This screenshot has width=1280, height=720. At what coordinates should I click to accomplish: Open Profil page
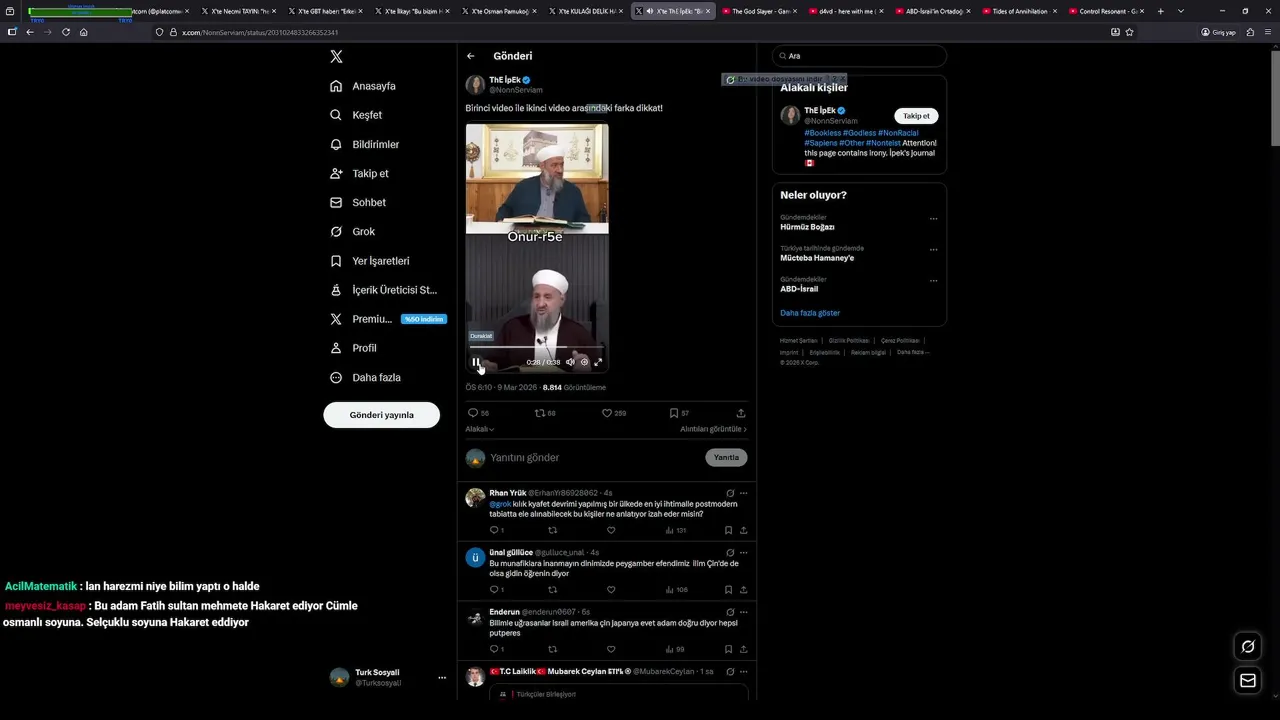click(353, 348)
